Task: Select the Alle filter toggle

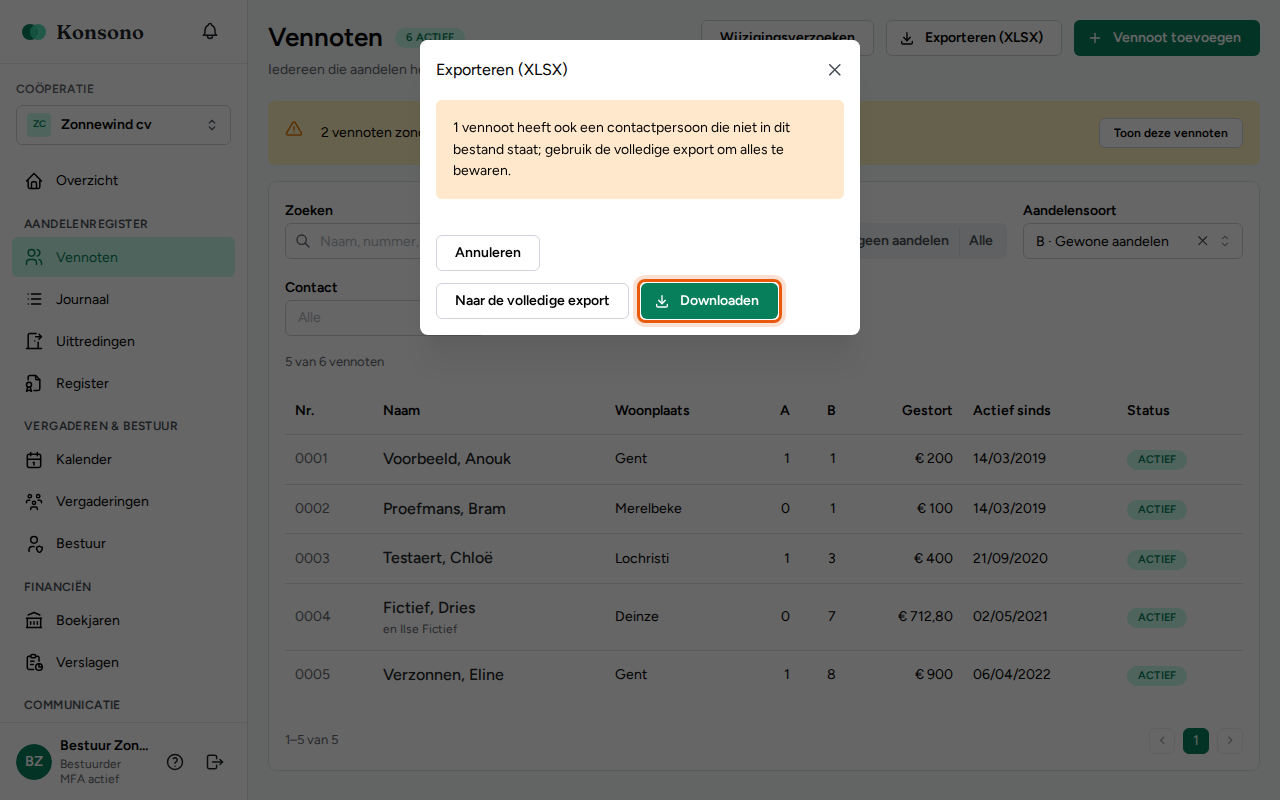Action: click(981, 241)
